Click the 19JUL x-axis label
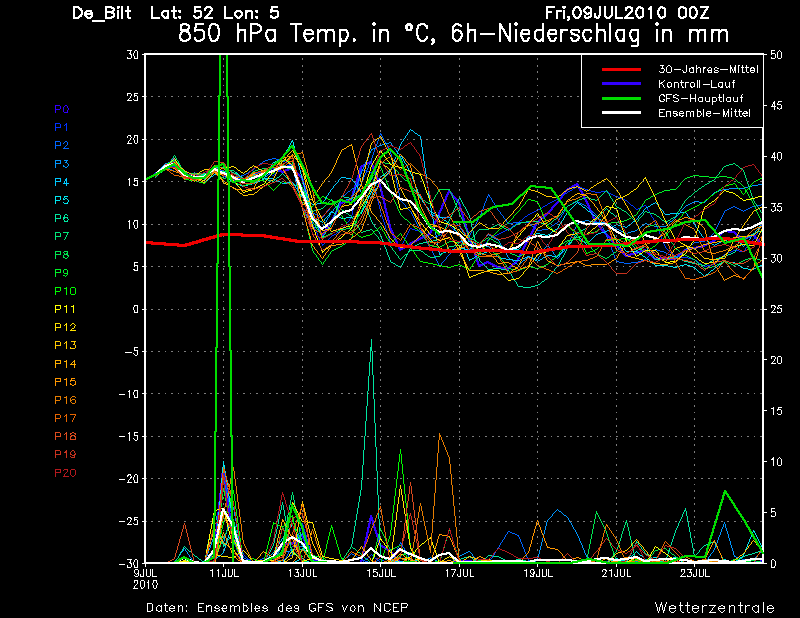Screen dimensions: 800x618 [538, 574]
